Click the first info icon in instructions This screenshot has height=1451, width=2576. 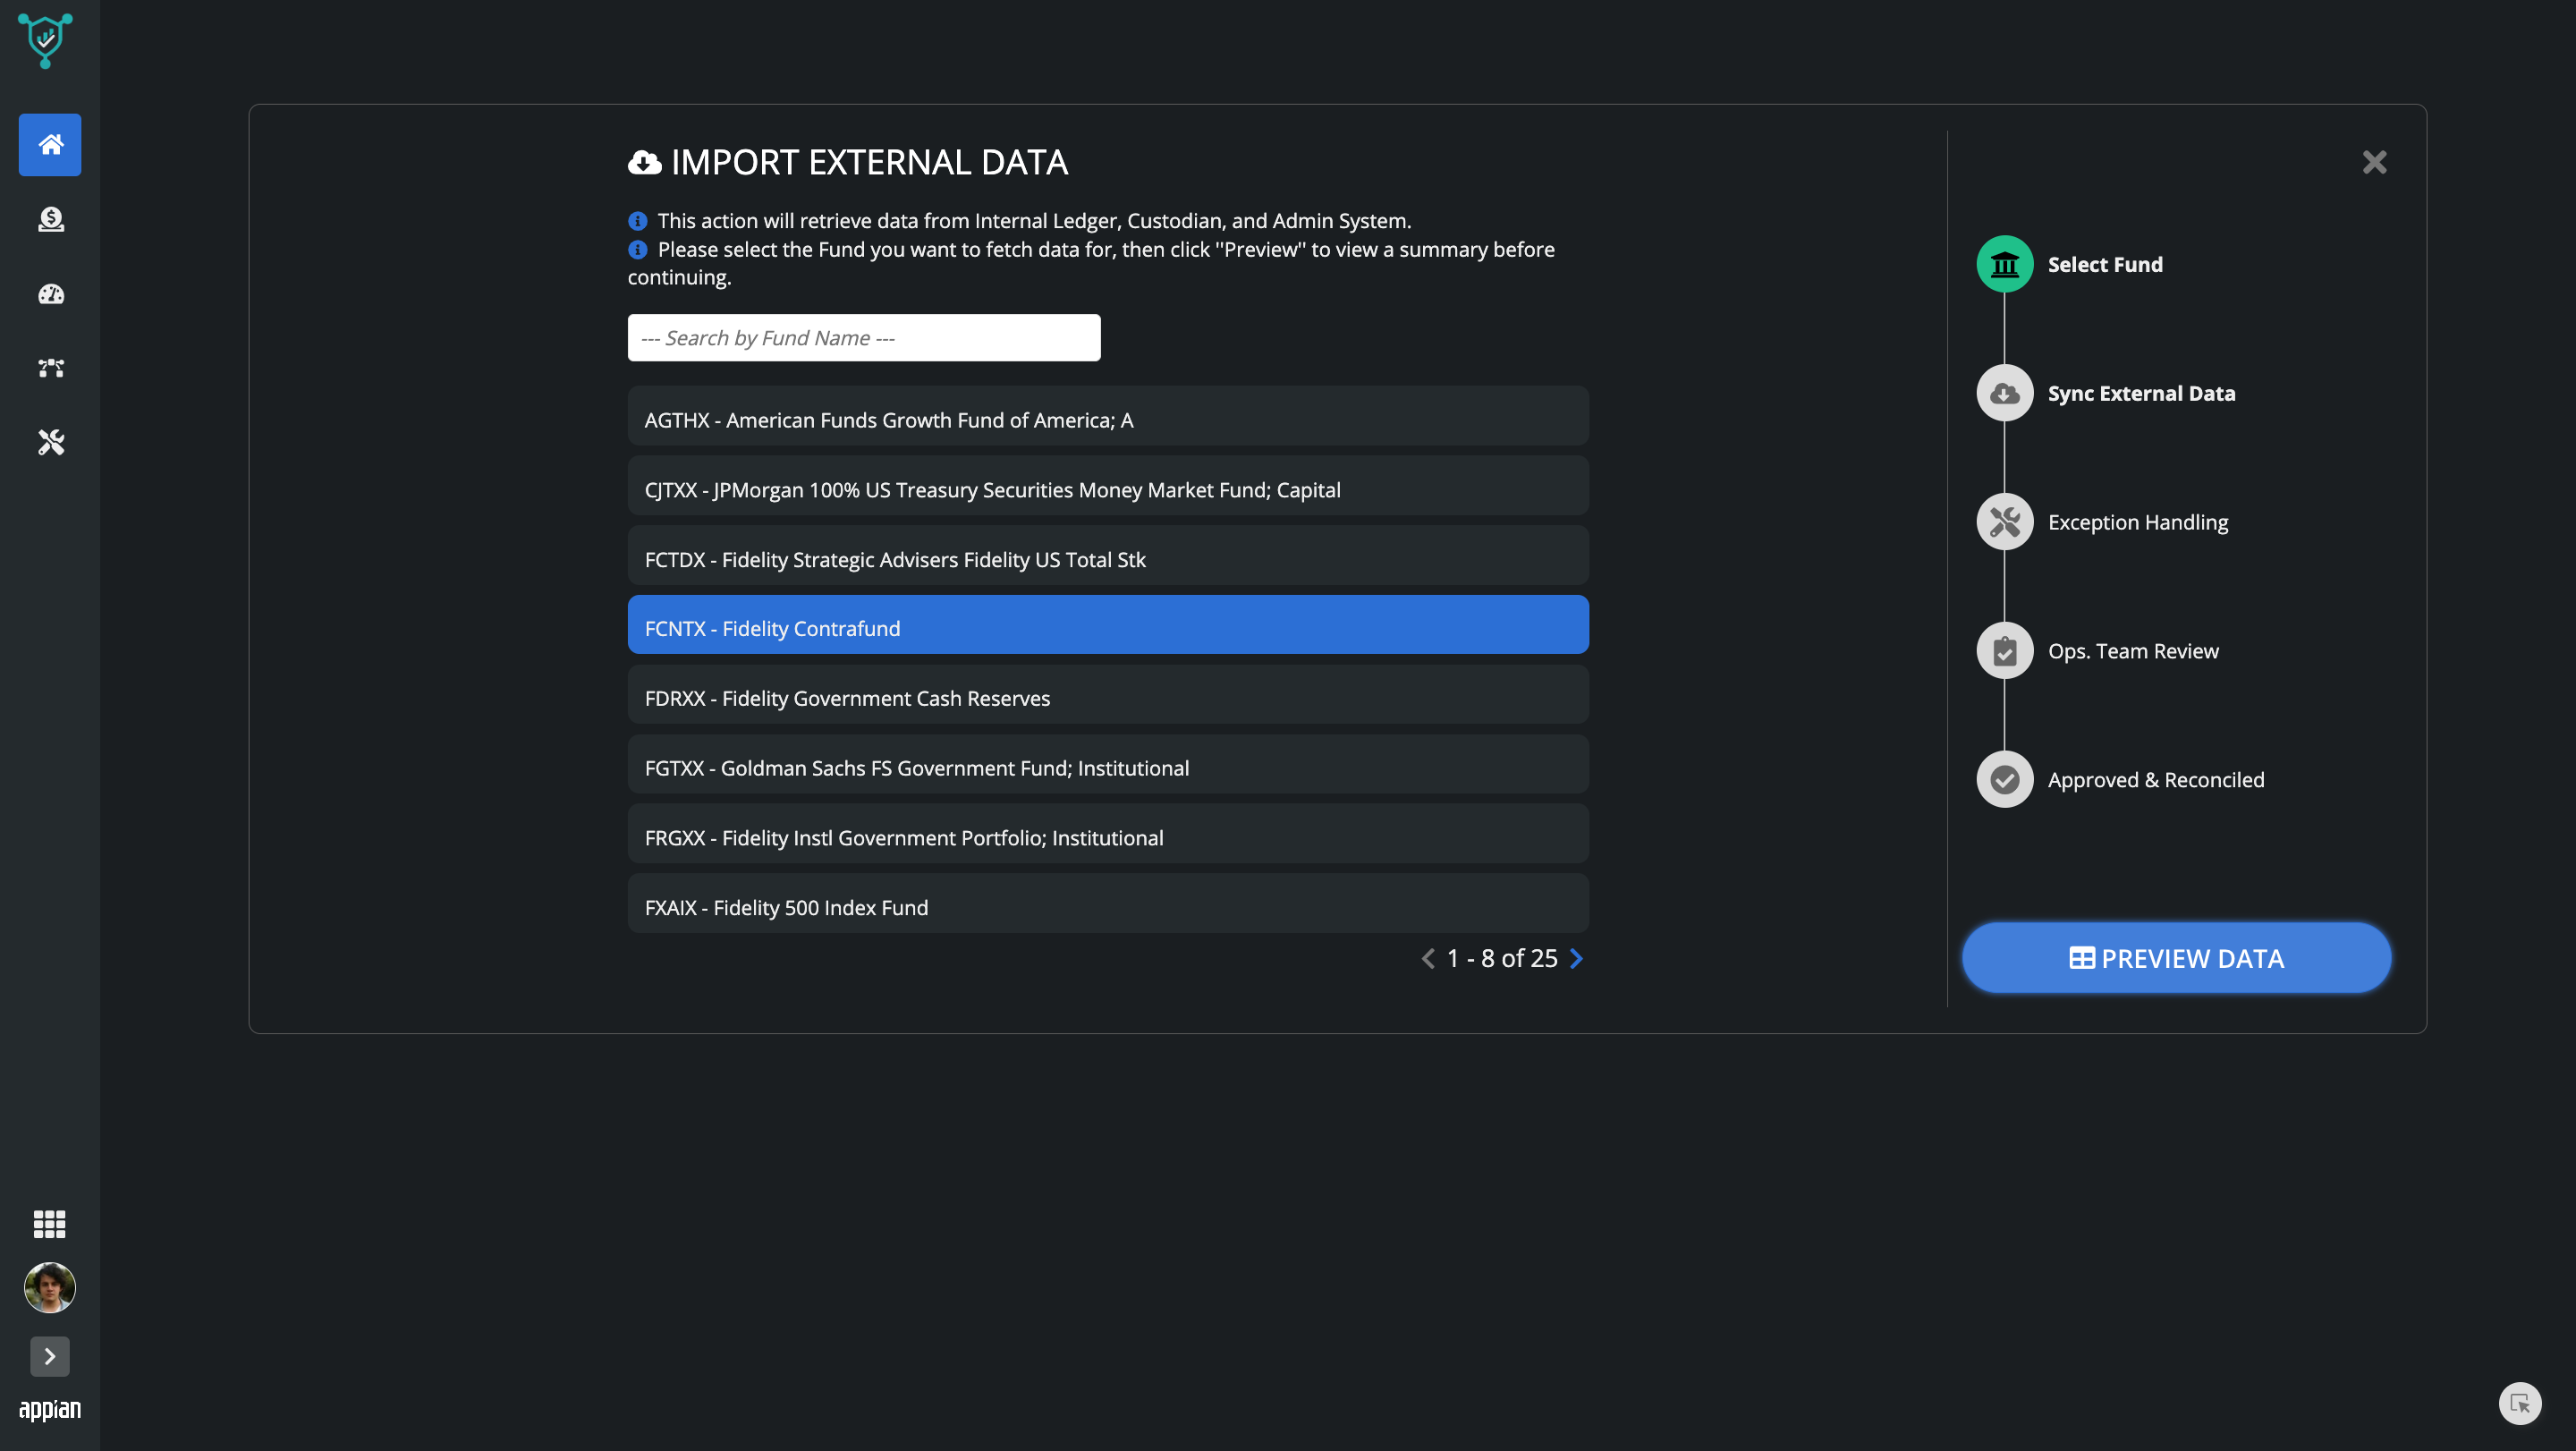(637, 221)
